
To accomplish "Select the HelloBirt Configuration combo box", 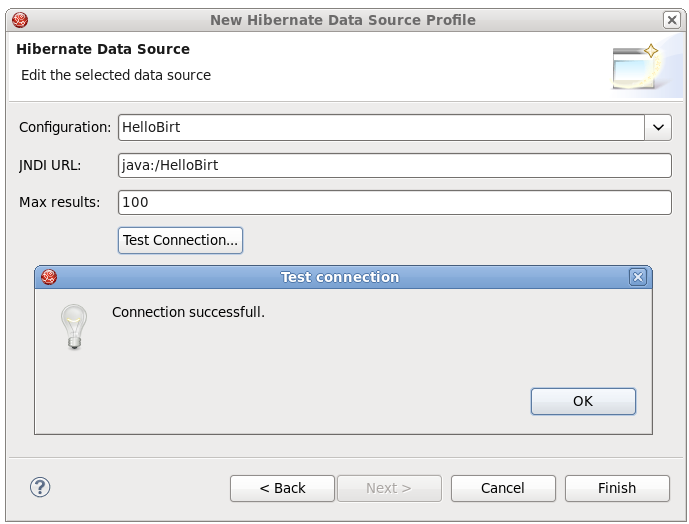I will click(x=381, y=127).
